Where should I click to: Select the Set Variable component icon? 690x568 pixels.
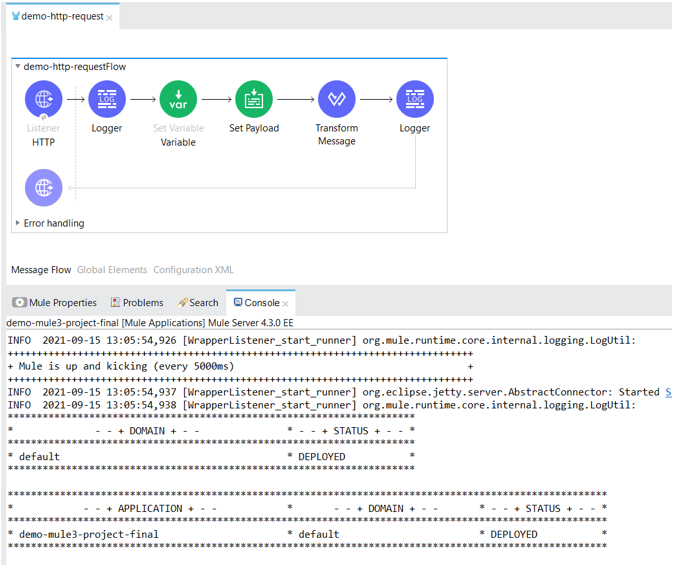click(x=178, y=99)
